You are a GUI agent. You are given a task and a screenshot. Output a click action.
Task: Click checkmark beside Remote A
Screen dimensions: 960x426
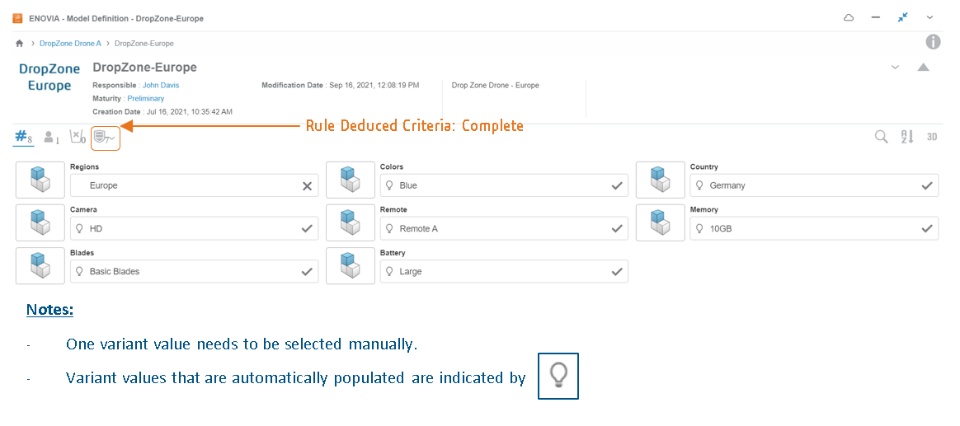617,228
